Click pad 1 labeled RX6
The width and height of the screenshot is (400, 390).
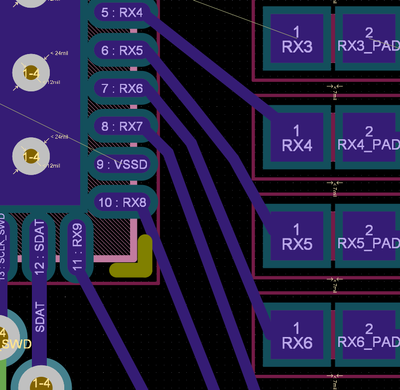[297, 335]
